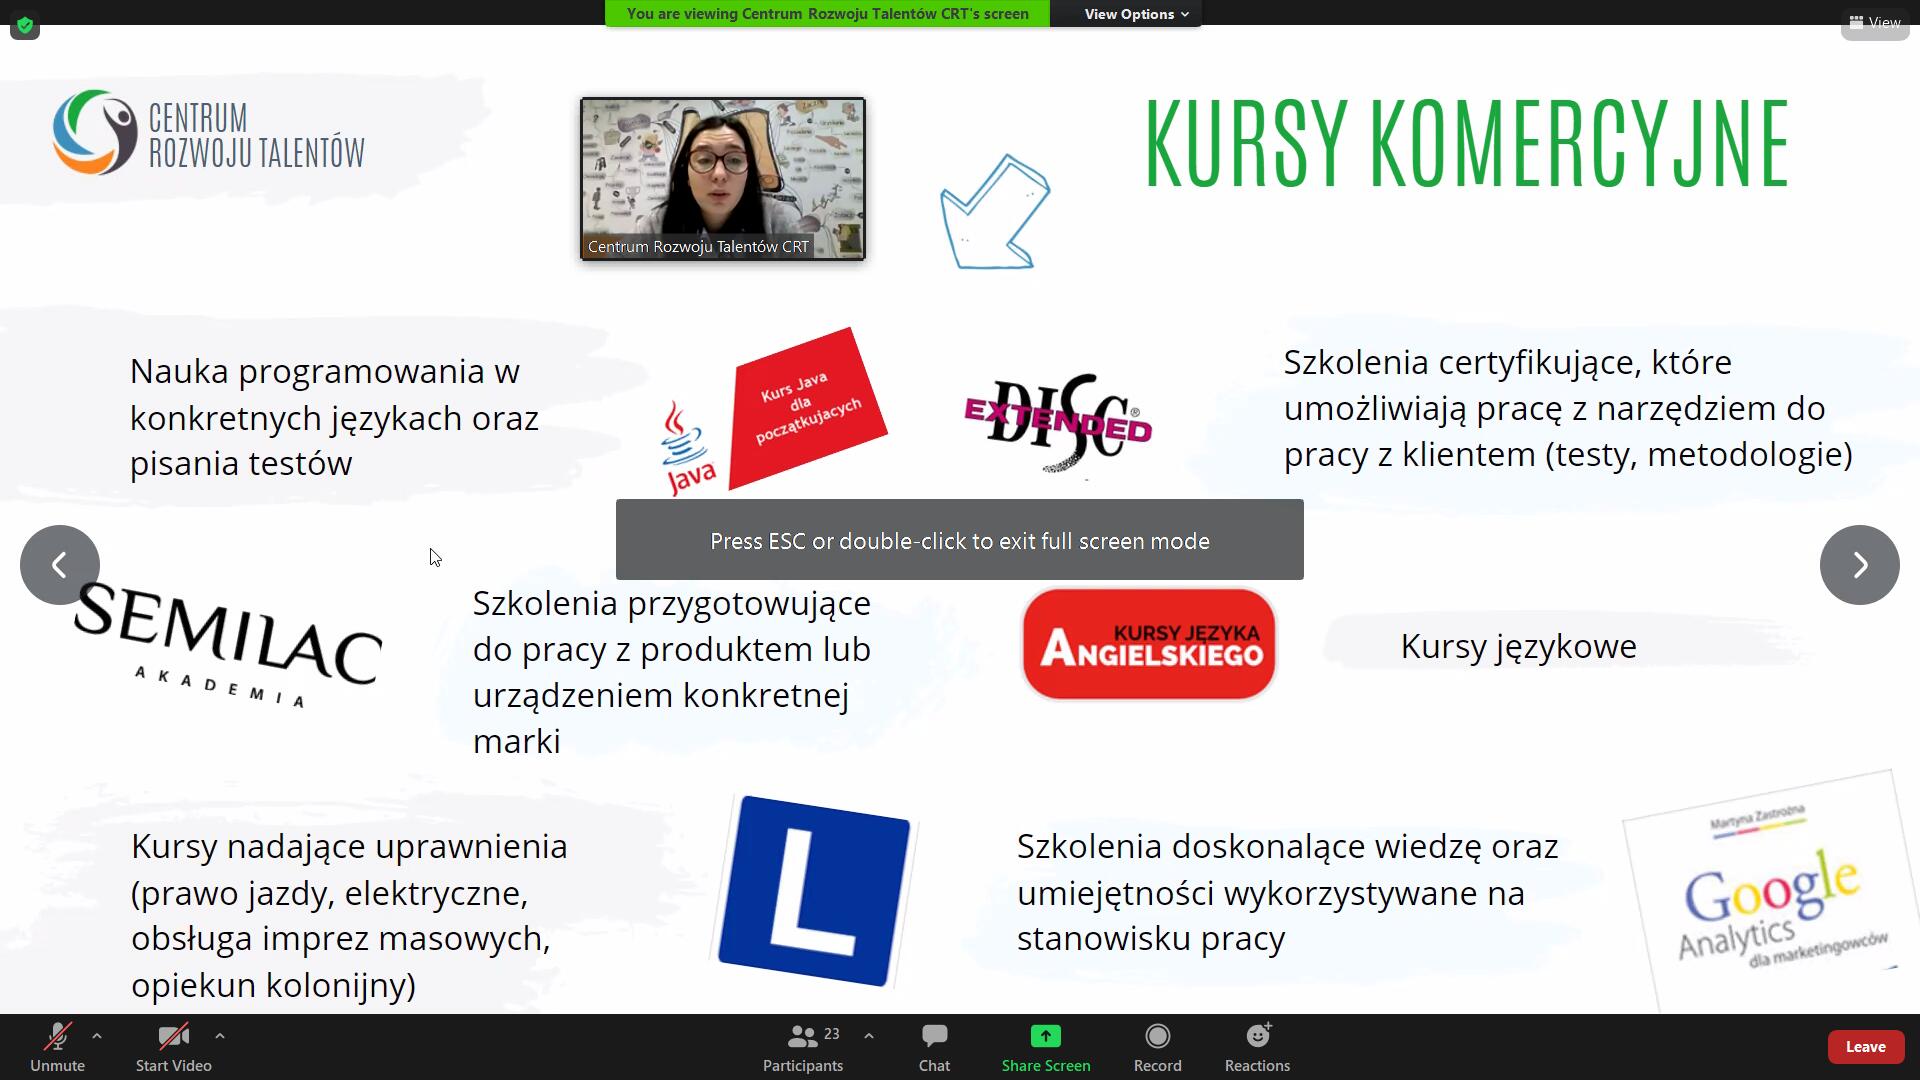Viewport: 1920px width, 1080px height.
Task: Start recording with the Record button
Action: point(1157,1047)
